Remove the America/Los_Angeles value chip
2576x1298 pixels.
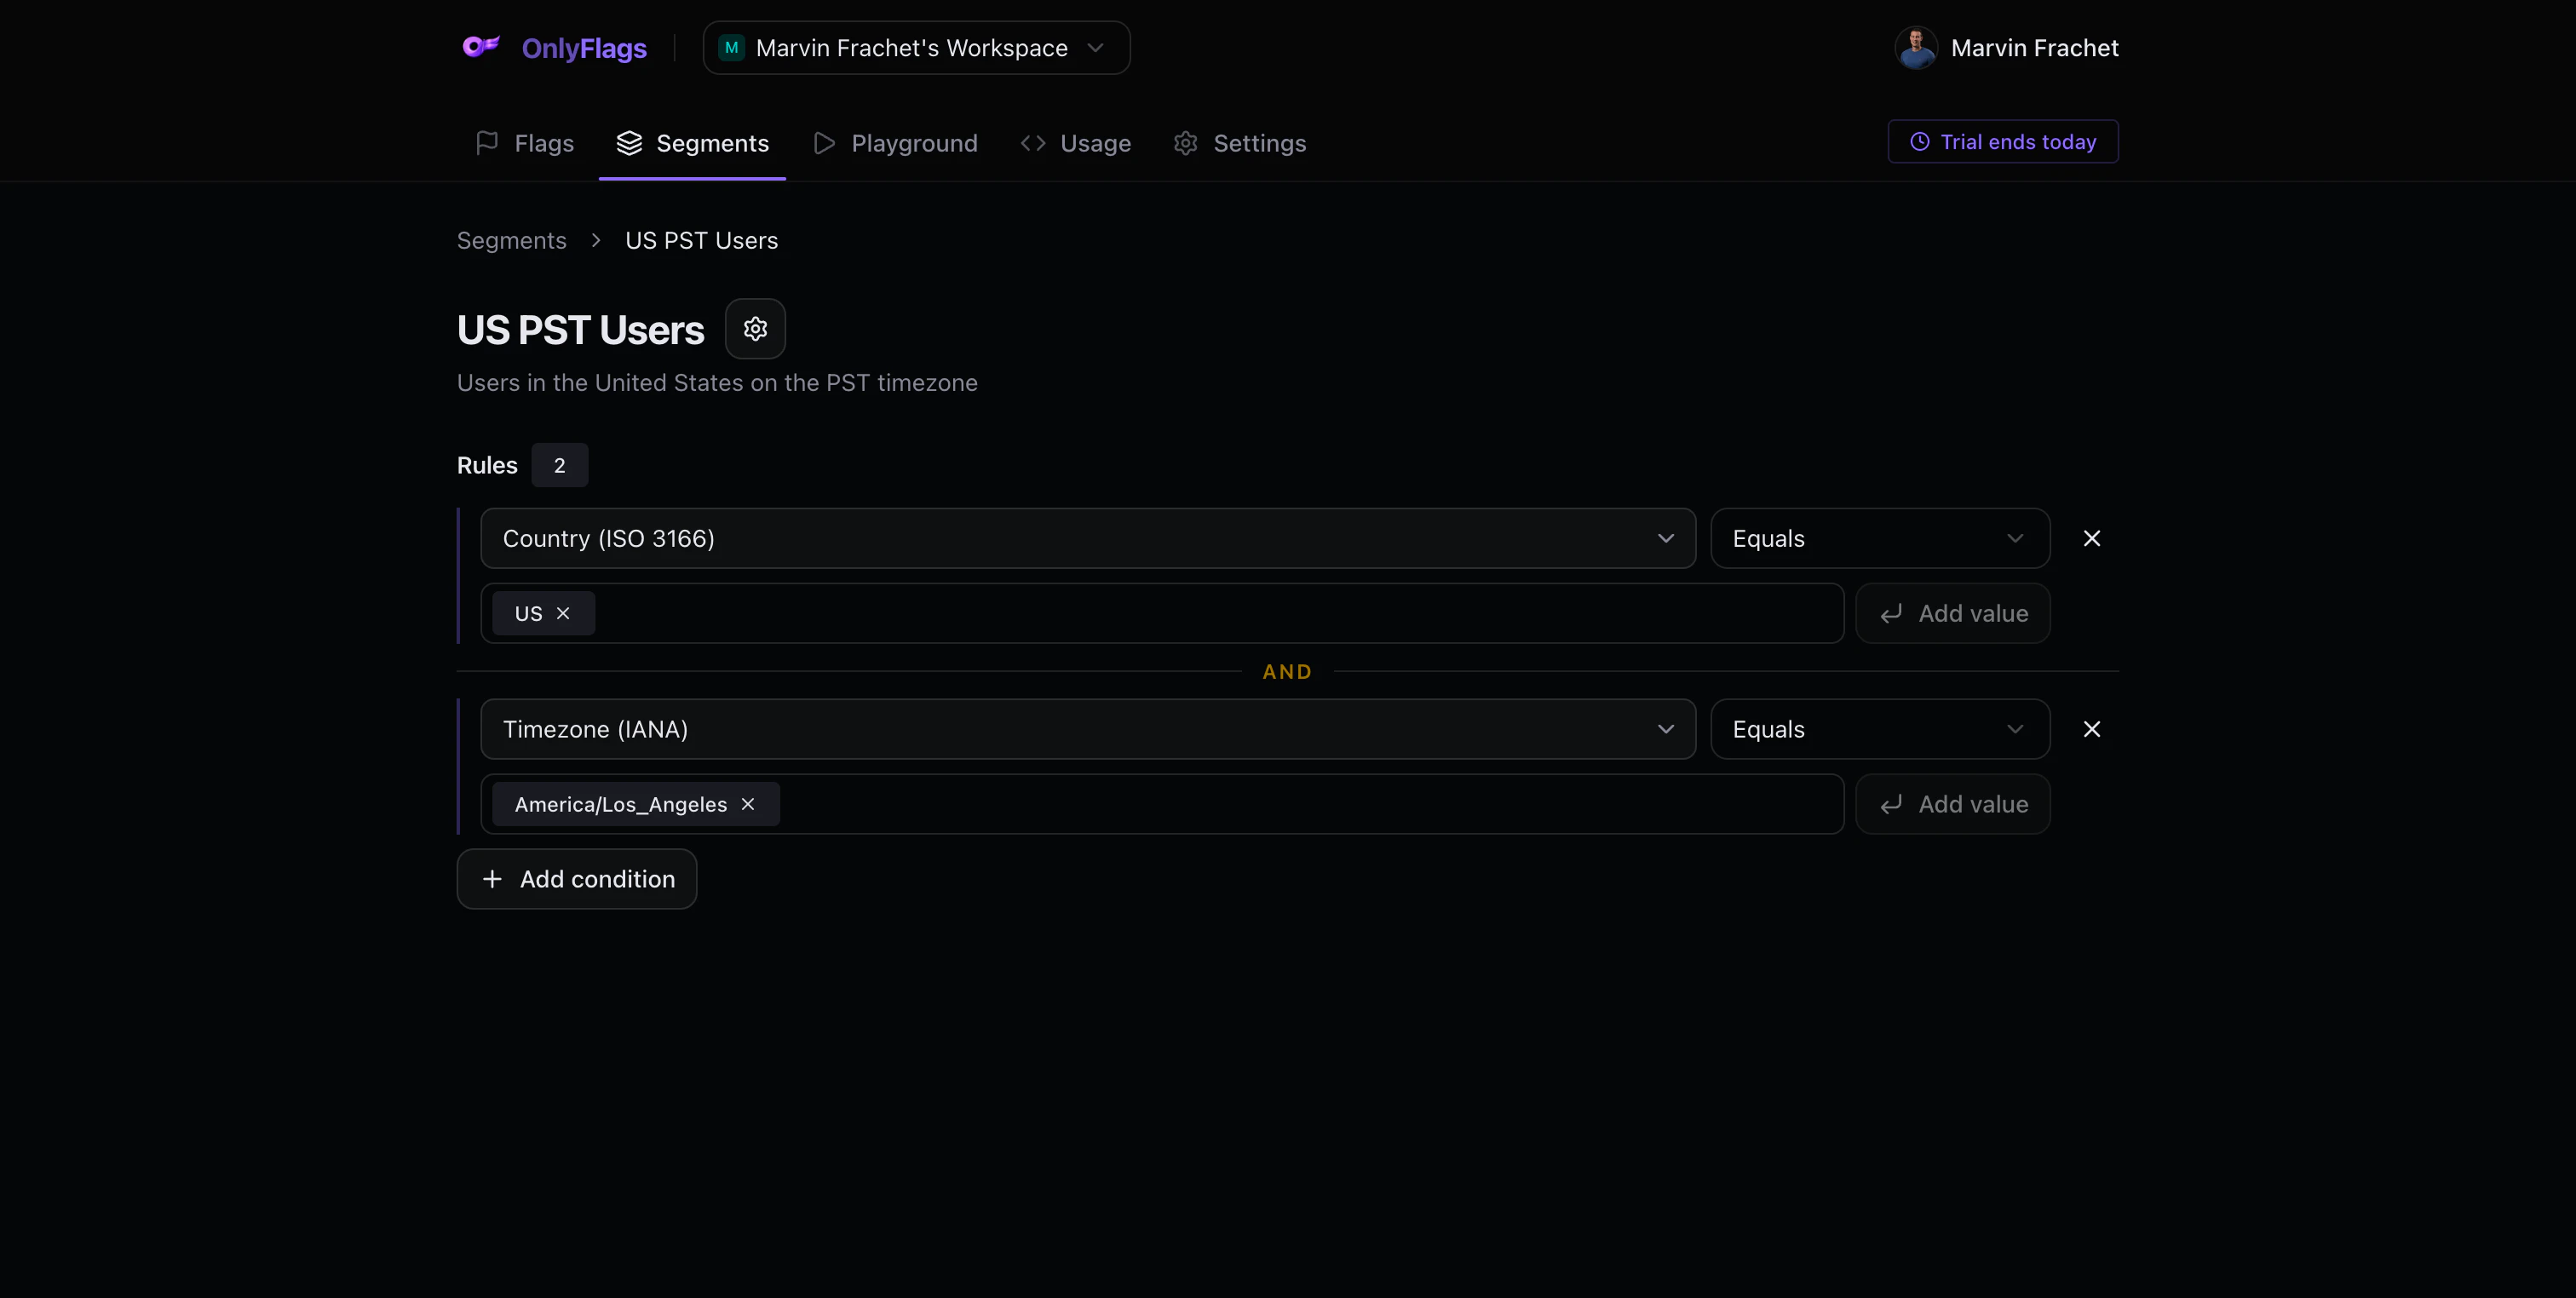point(748,804)
